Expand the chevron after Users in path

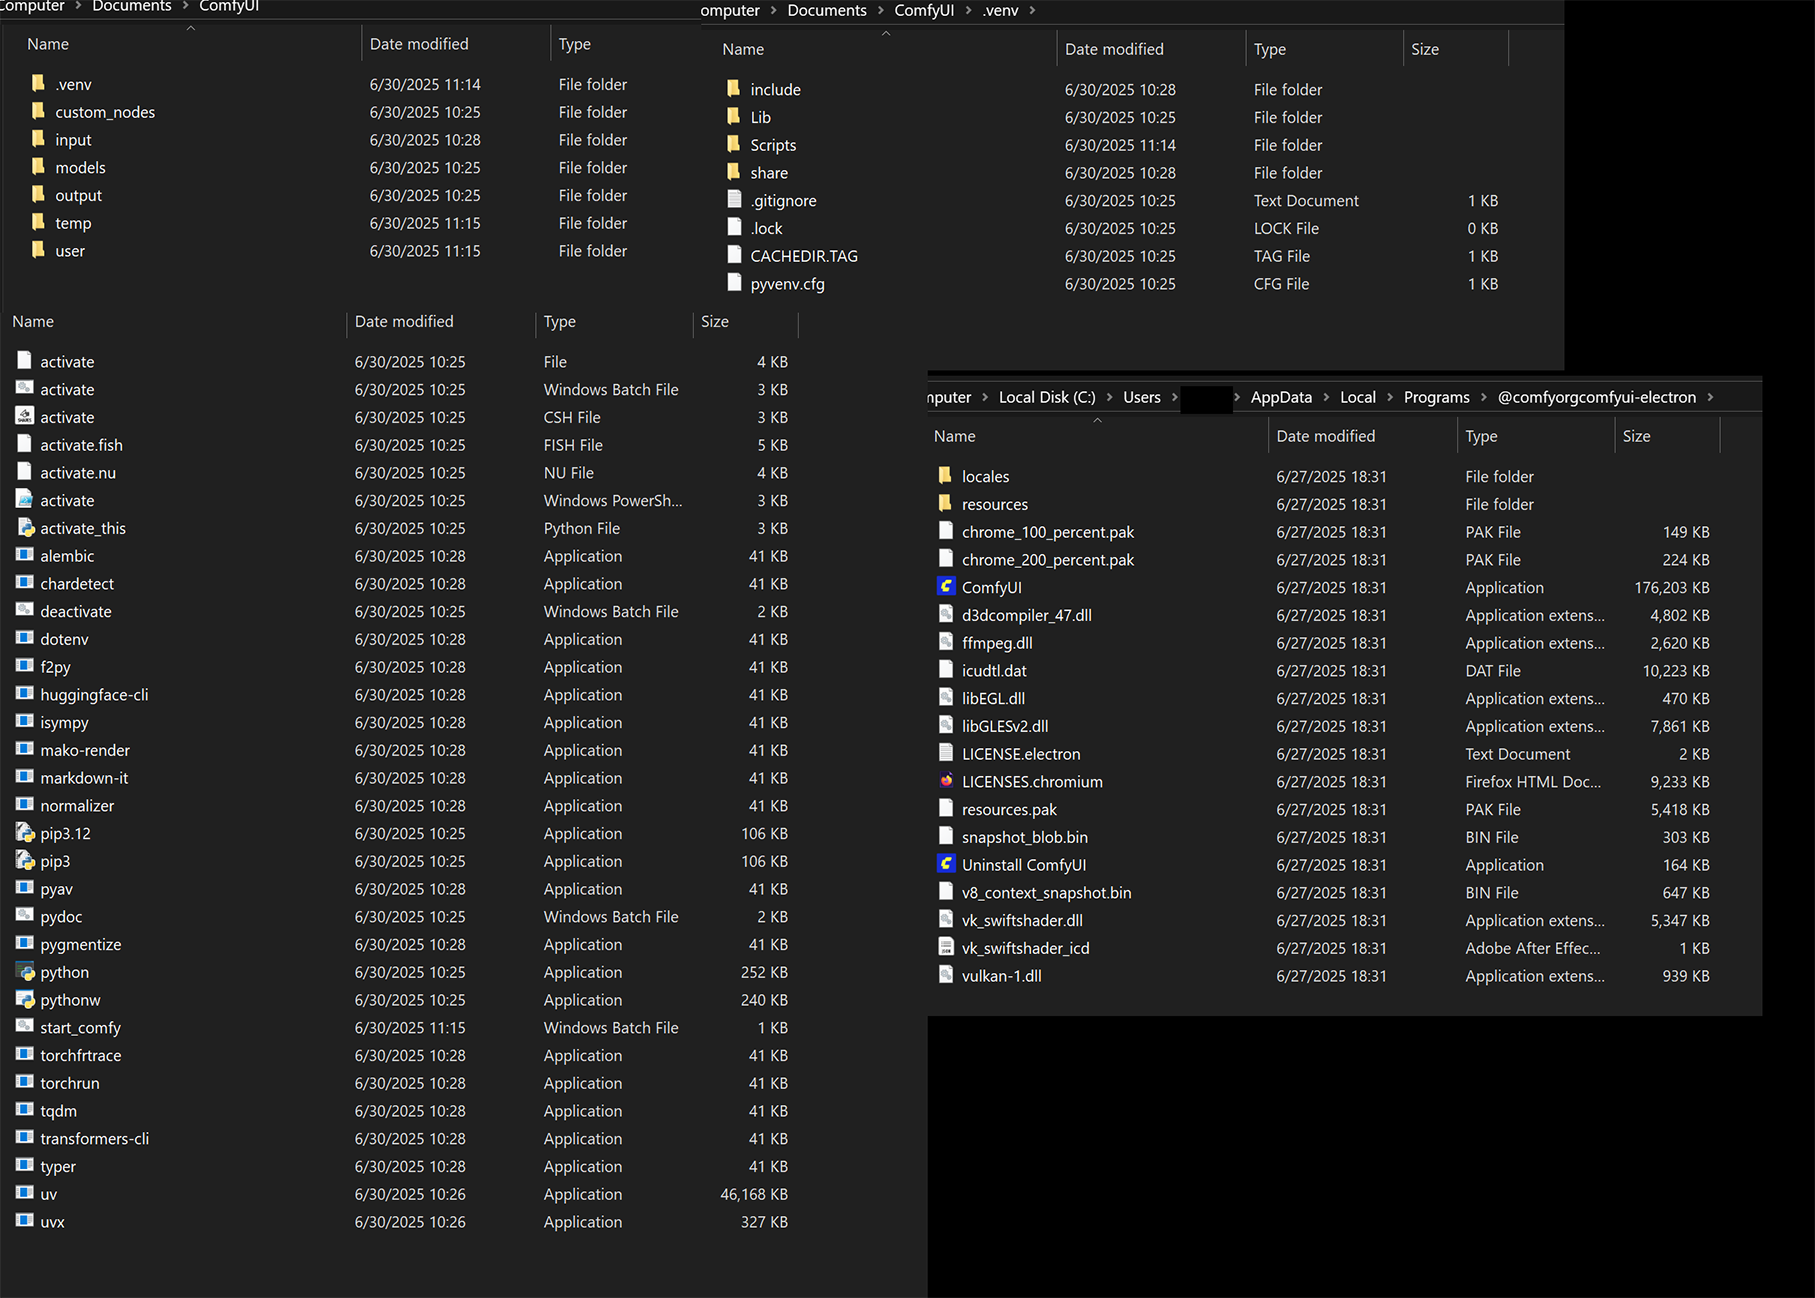coord(1175,397)
